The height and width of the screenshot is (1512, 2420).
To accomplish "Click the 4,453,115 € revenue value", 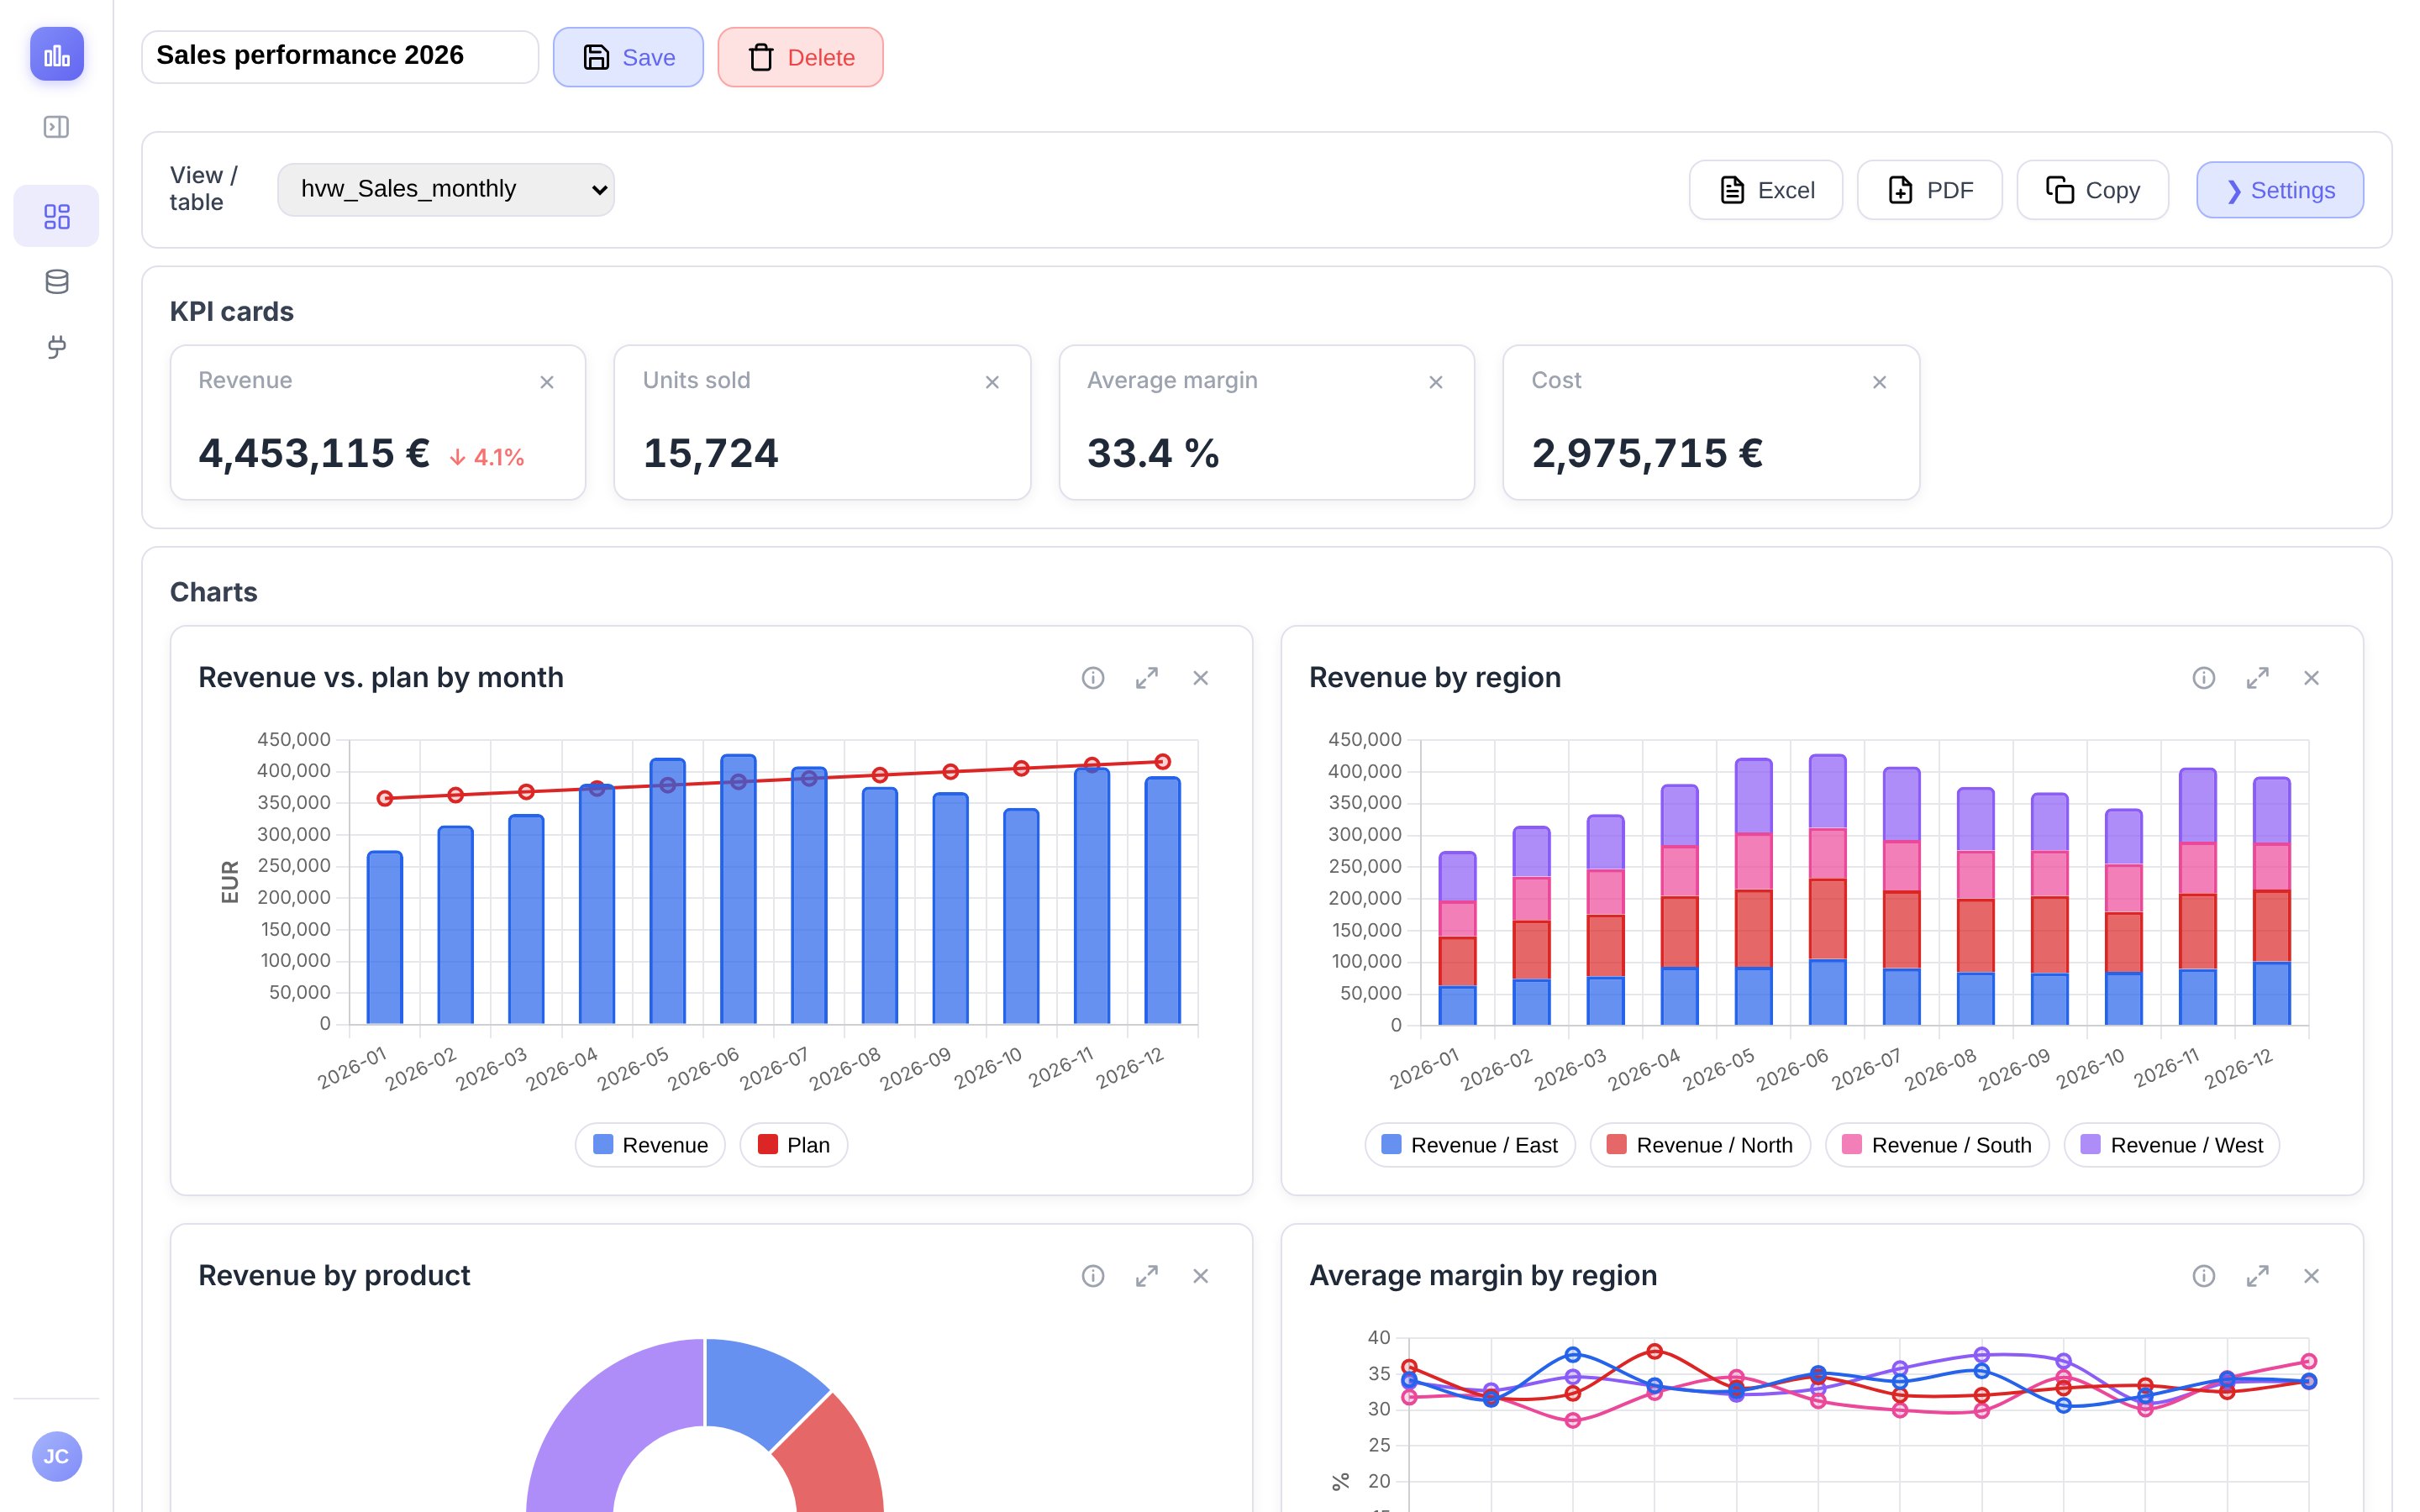I will point(314,453).
